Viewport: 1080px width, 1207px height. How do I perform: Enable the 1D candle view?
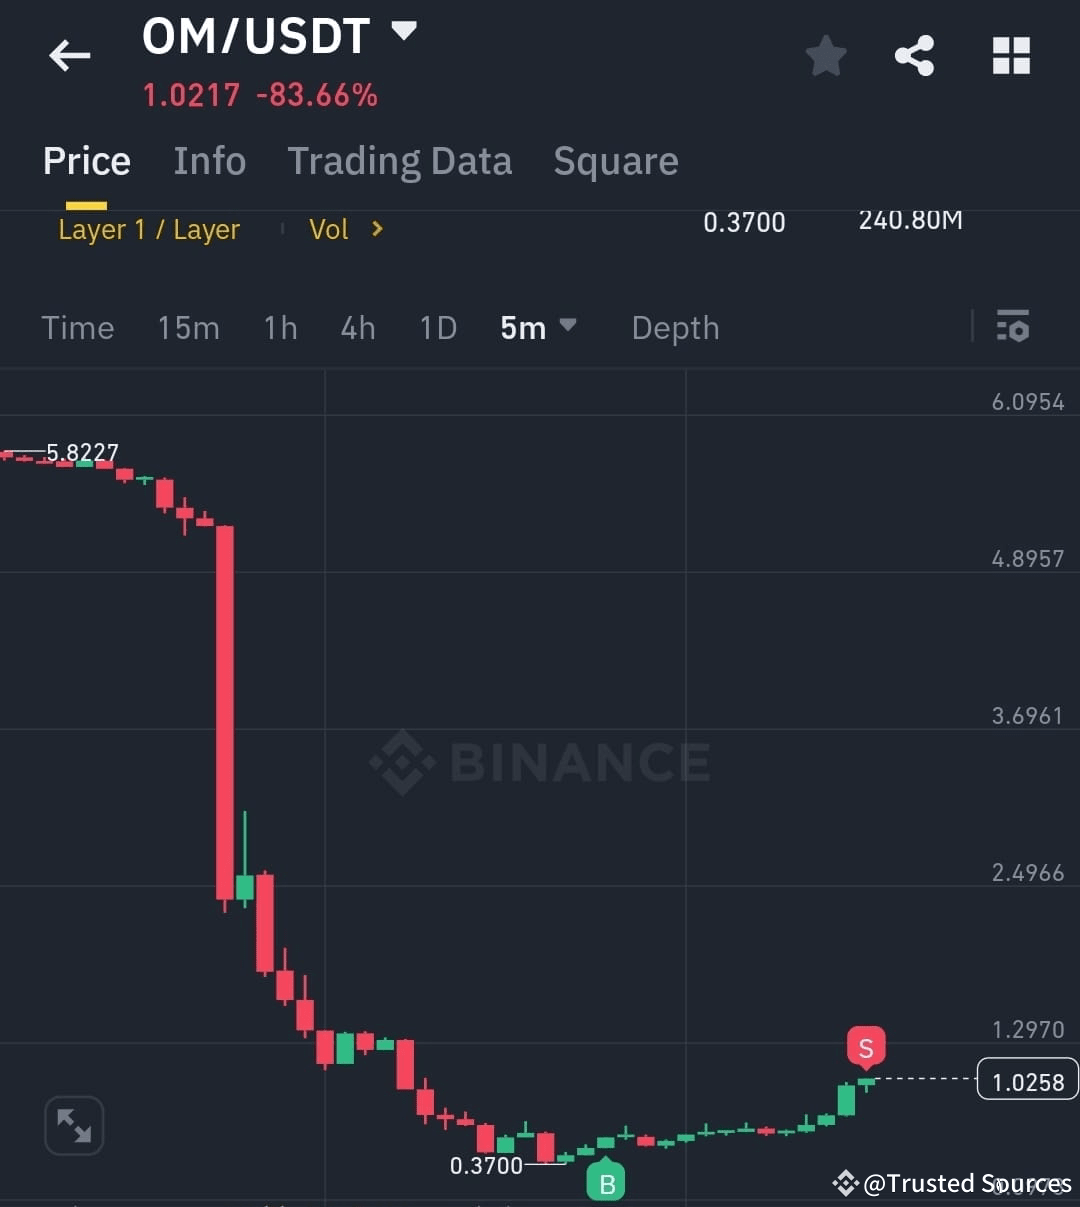(437, 327)
